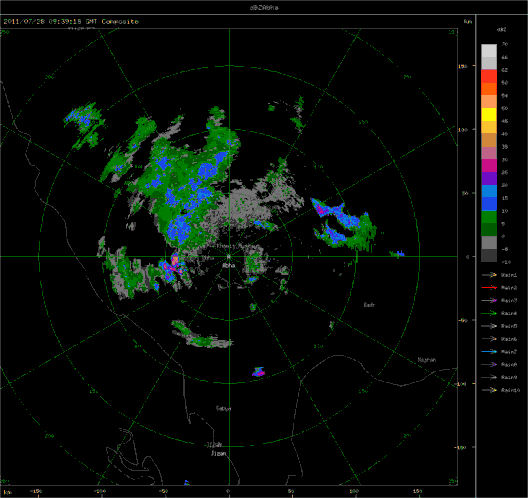
Task: Select the magenta-tipped Radar3 arrow
Action: (x=489, y=300)
